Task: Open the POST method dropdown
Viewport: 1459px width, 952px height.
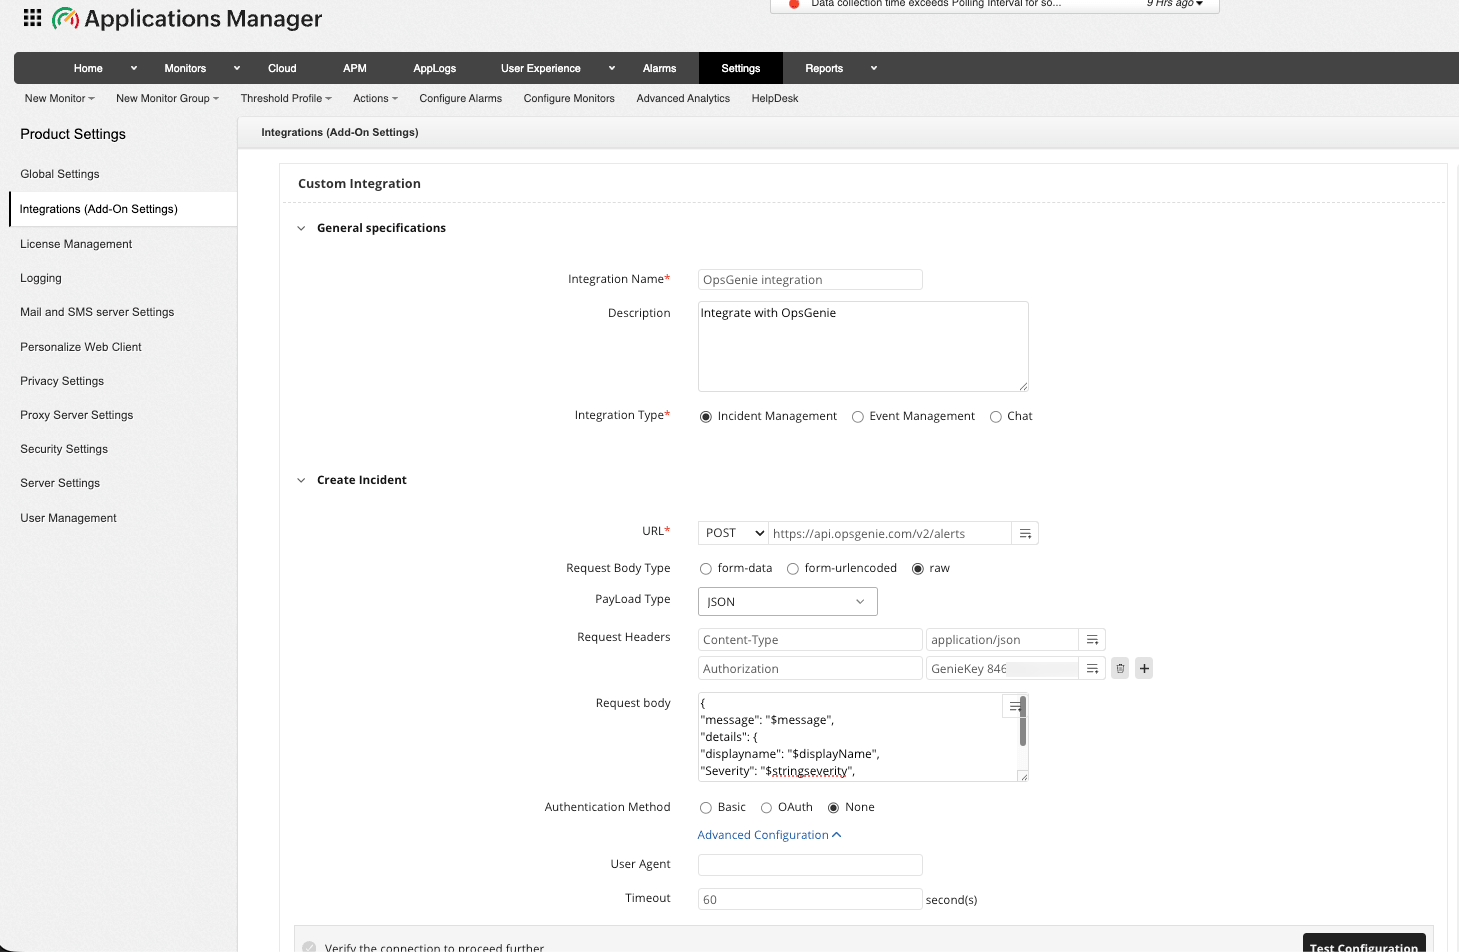Action: [x=733, y=533]
